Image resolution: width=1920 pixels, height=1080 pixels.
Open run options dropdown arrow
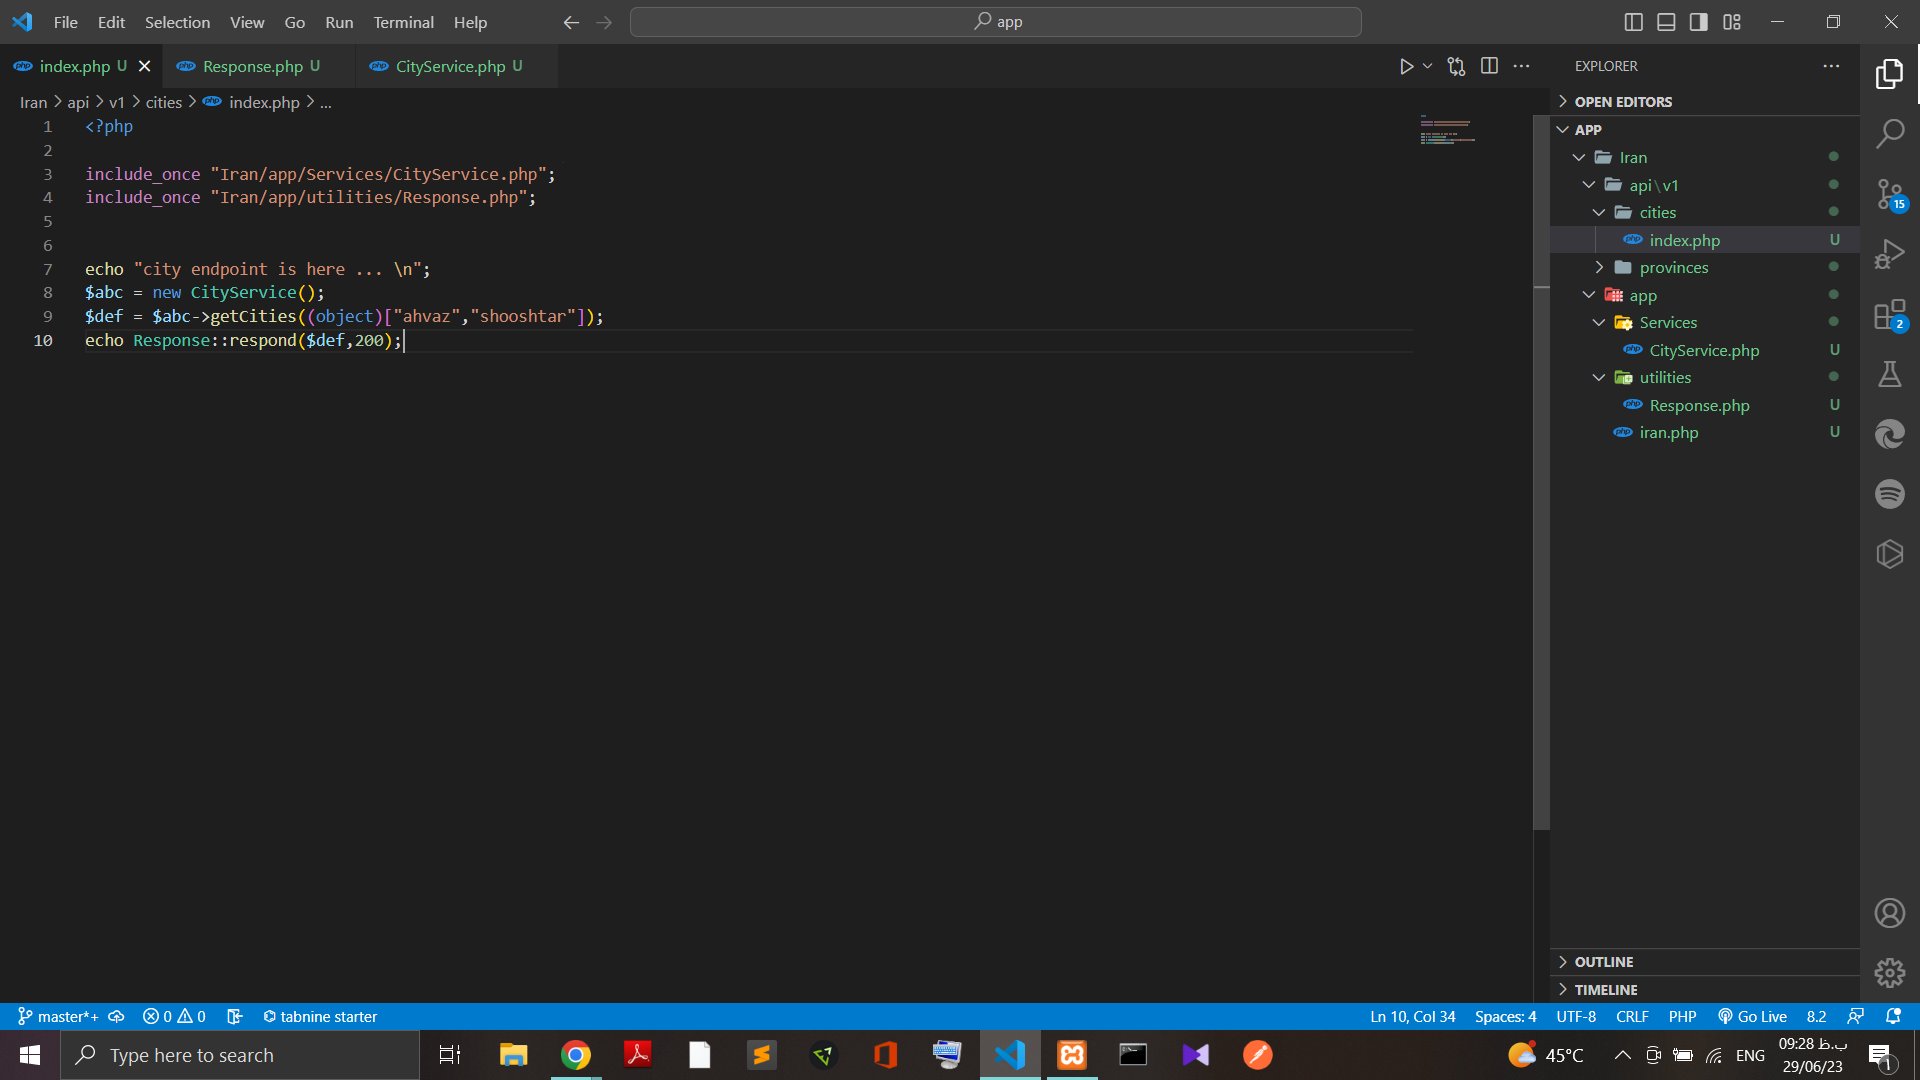1427,66
